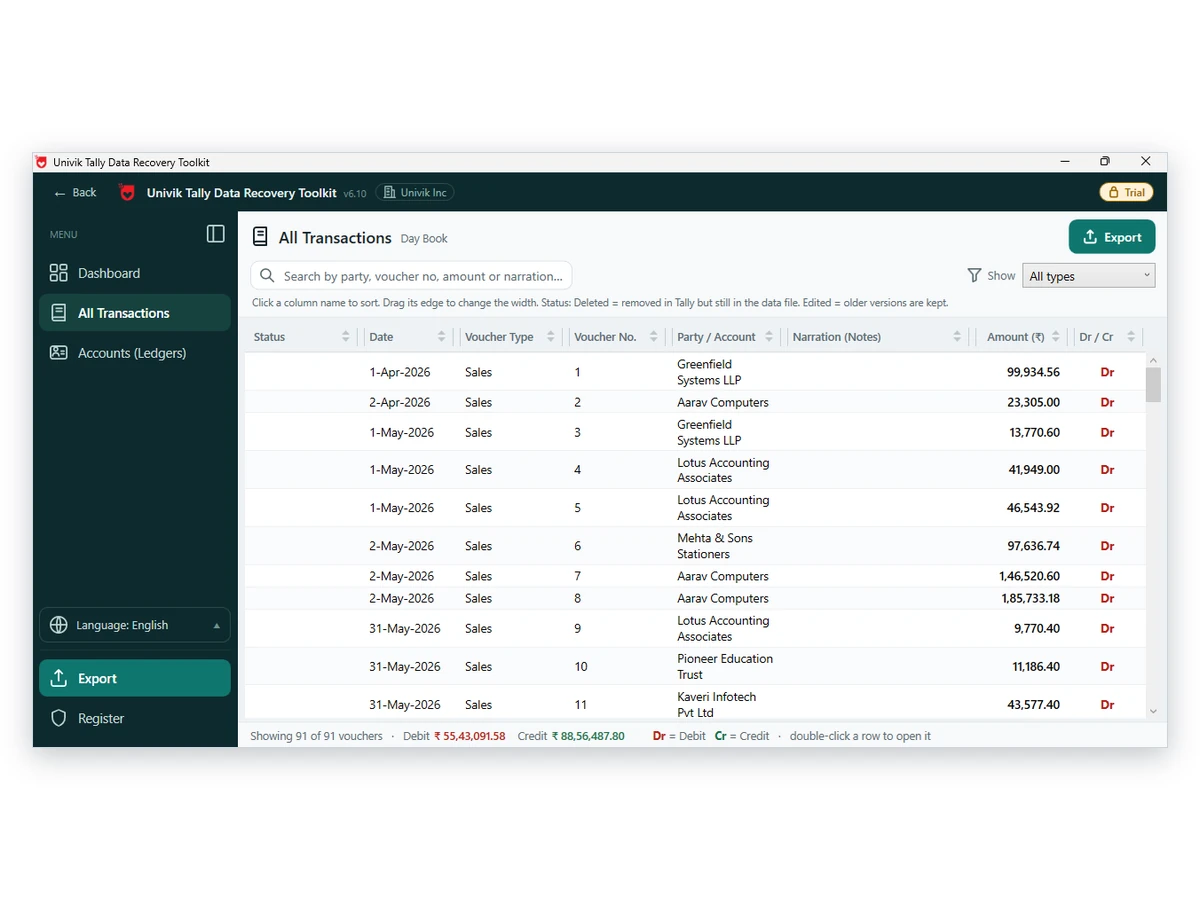This screenshot has width=1200, height=900.
Task: Click the top-right Export button
Action: coord(1112,237)
